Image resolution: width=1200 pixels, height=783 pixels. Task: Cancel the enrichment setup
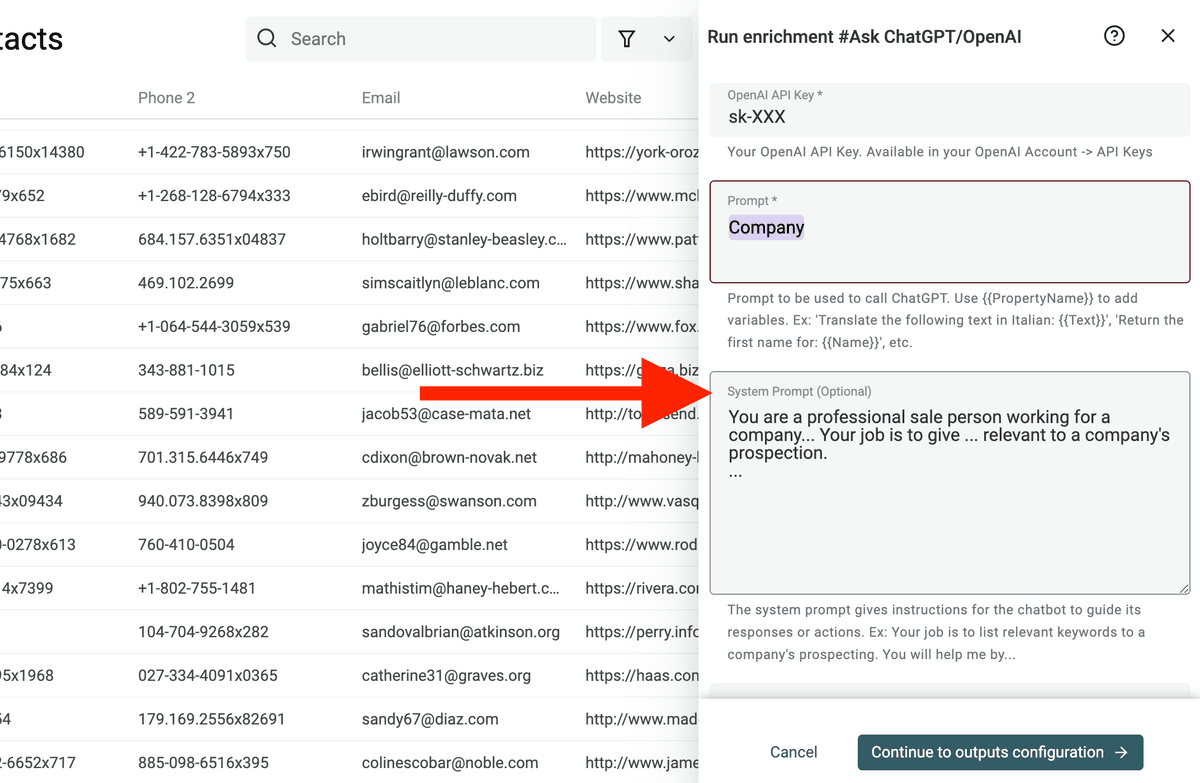[793, 752]
